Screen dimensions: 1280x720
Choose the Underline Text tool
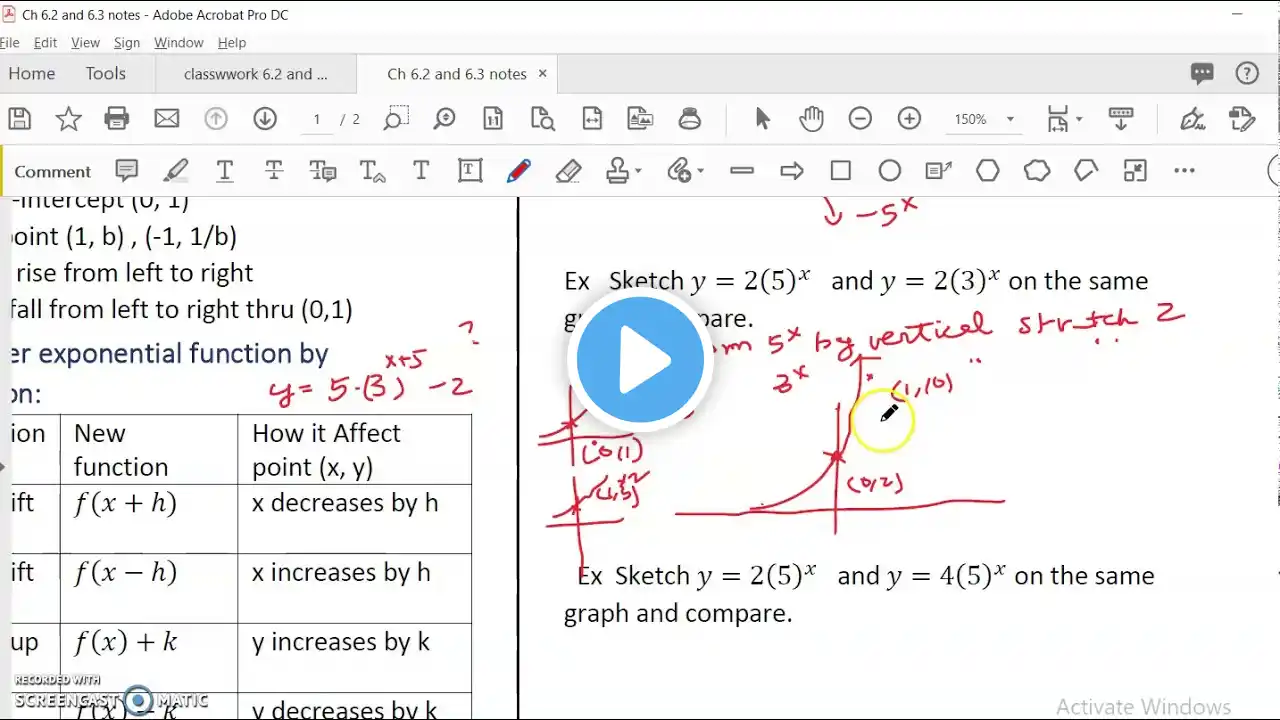pos(225,171)
